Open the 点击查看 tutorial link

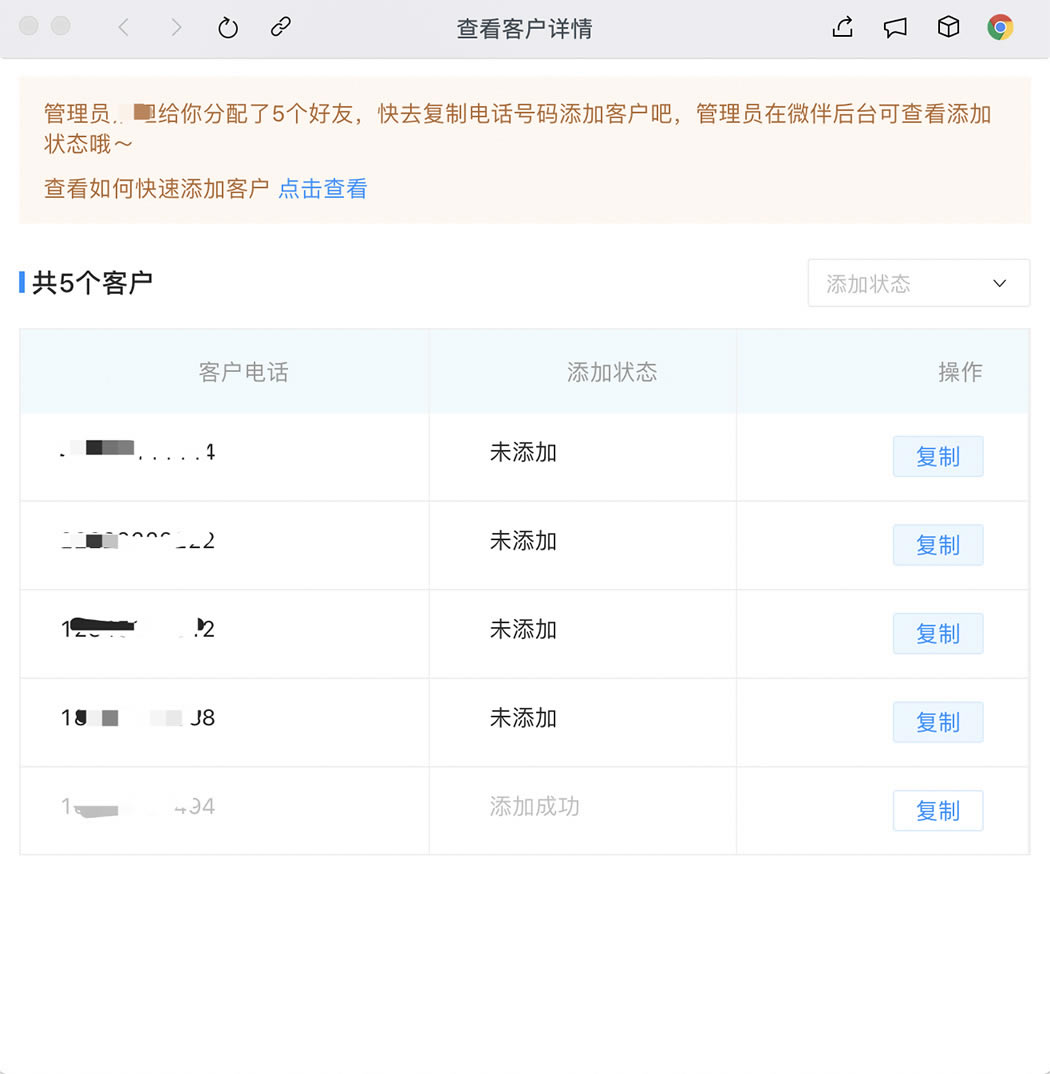click(322, 189)
